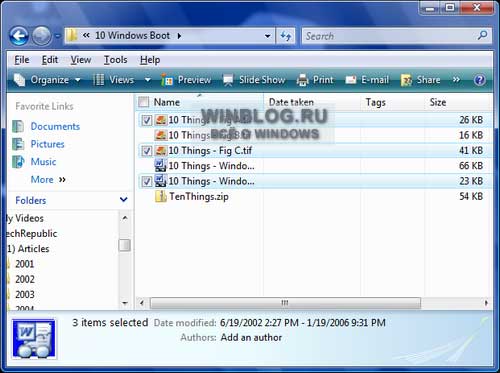This screenshot has width=500, height=373.
Task: Click the folder tree vertical scrollbar thumb
Action: pyautogui.click(x=125, y=245)
